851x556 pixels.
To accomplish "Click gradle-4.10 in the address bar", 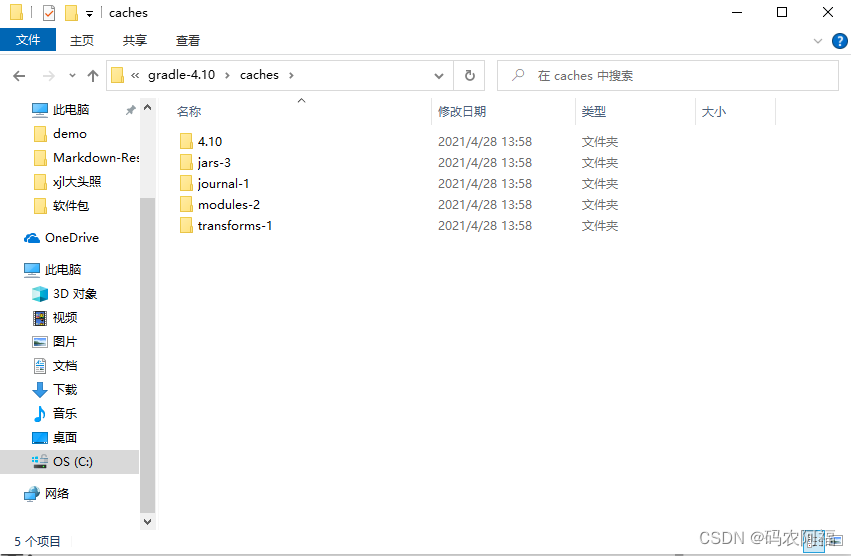I will (x=181, y=75).
